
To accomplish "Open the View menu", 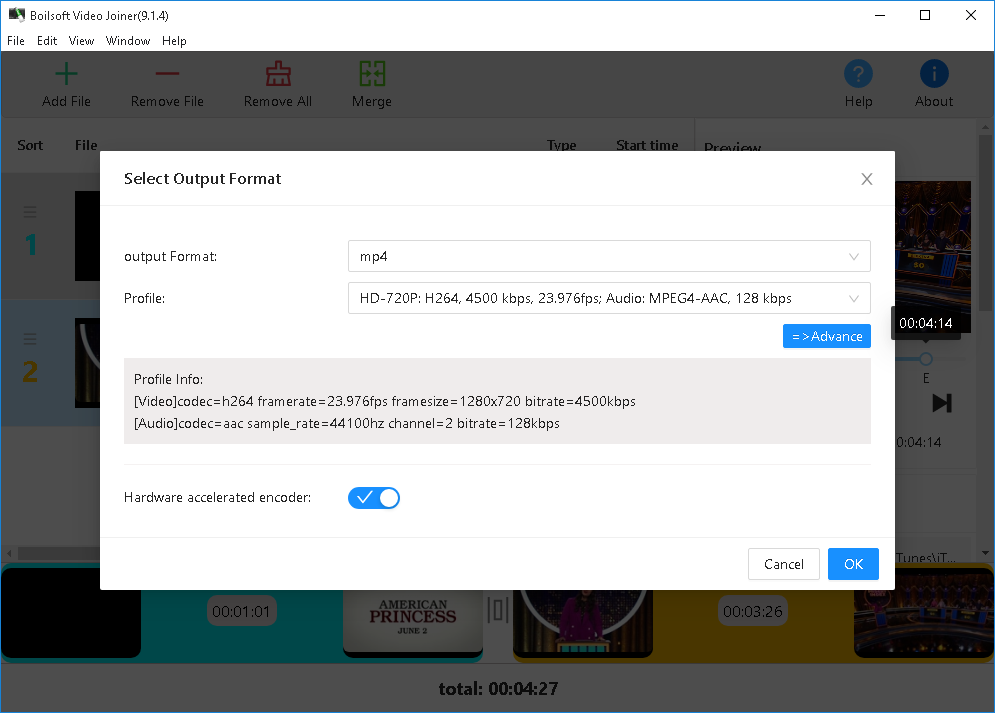I will [x=81, y=41].
